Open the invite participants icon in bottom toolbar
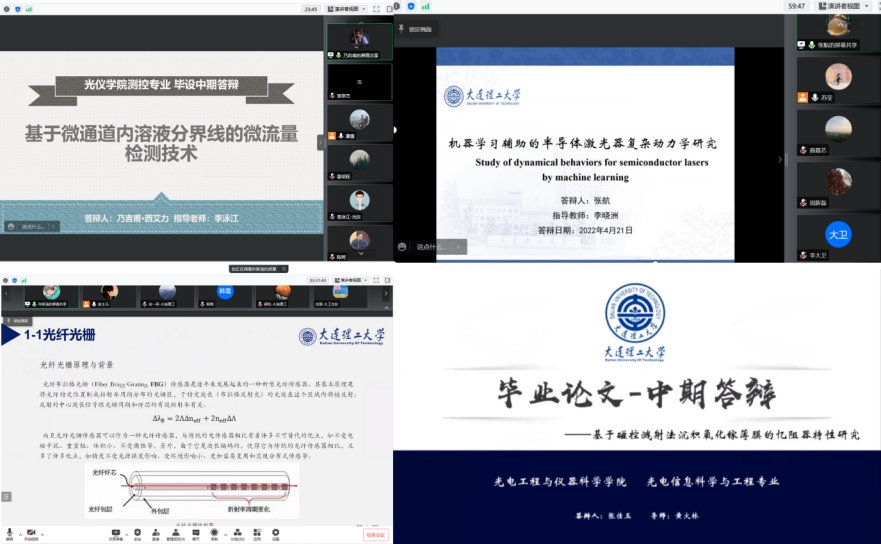 (156, 532)
